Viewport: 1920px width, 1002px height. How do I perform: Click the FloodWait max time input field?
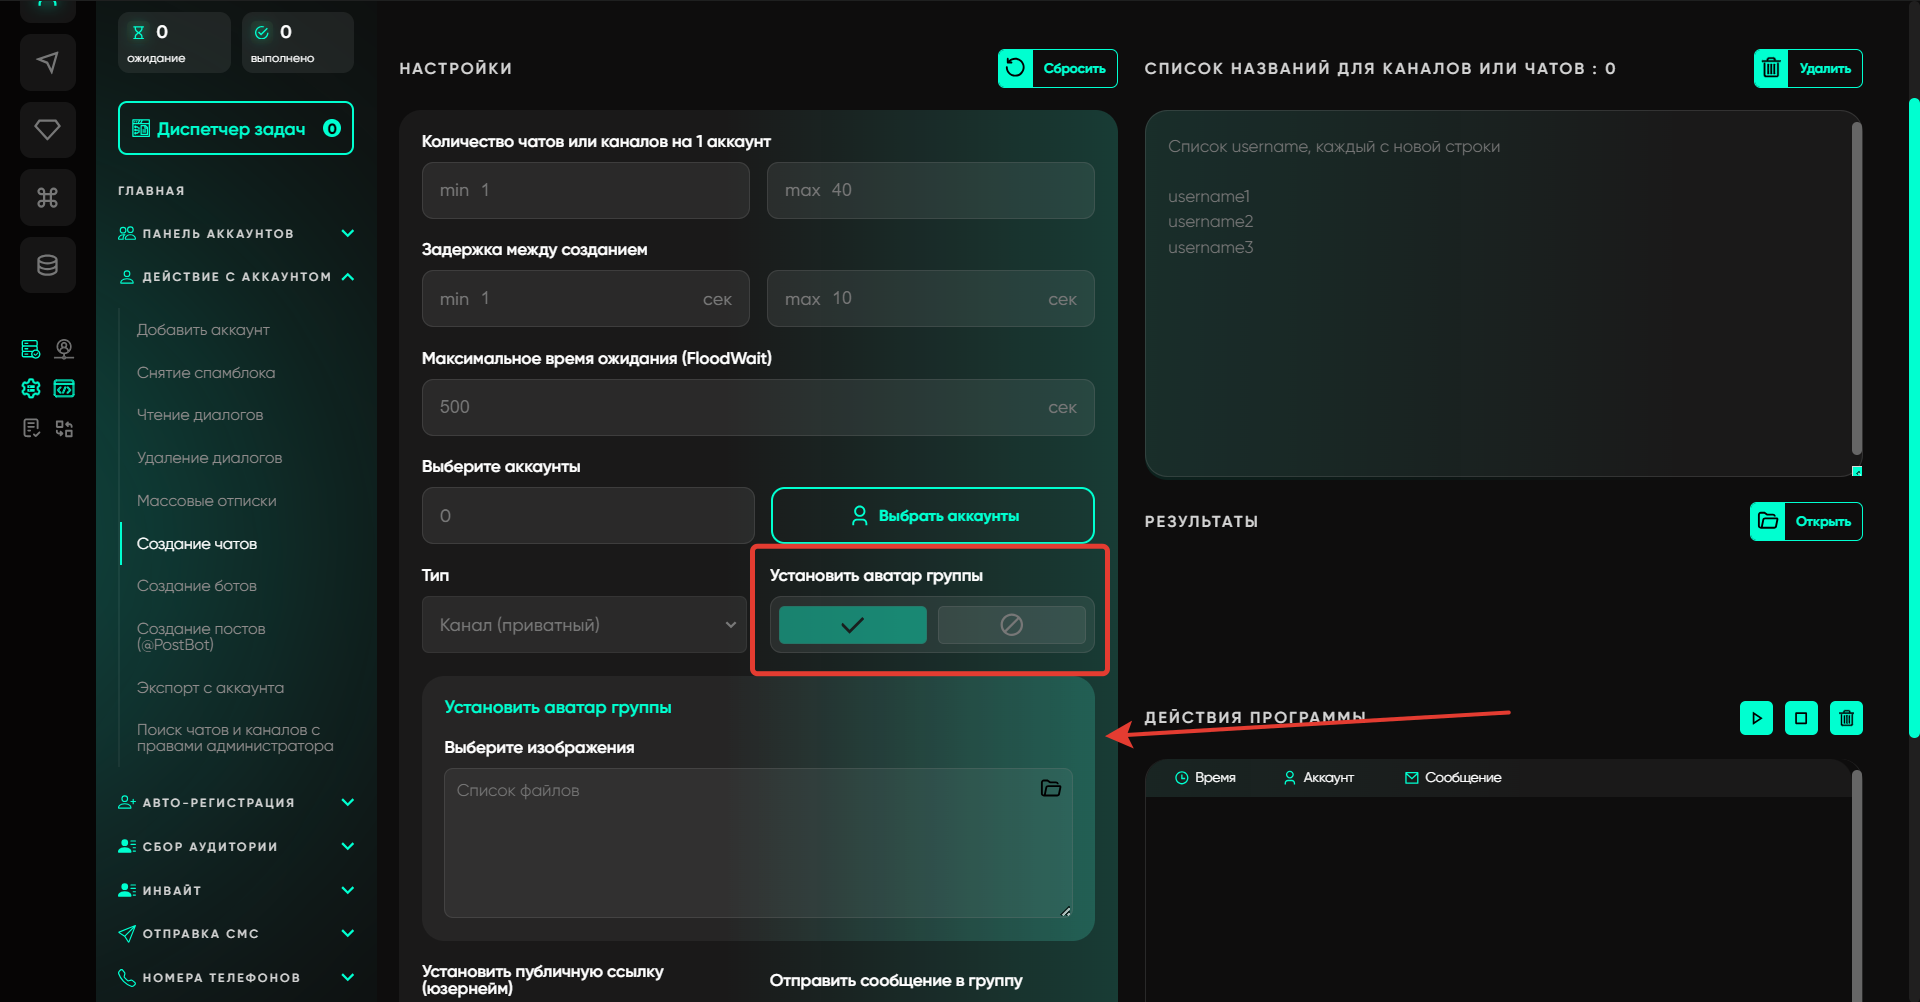pos(740,407)
